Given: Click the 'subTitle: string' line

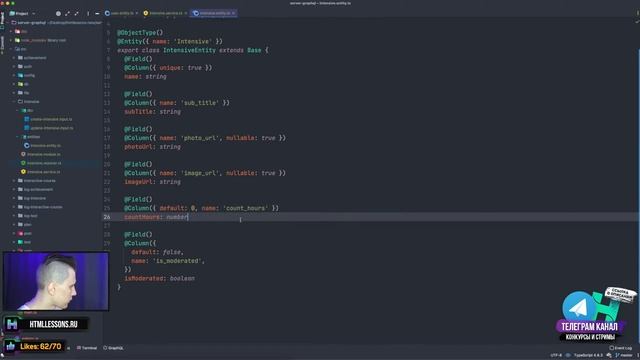Looking at the screenshot, I should (x=152, y=111).
